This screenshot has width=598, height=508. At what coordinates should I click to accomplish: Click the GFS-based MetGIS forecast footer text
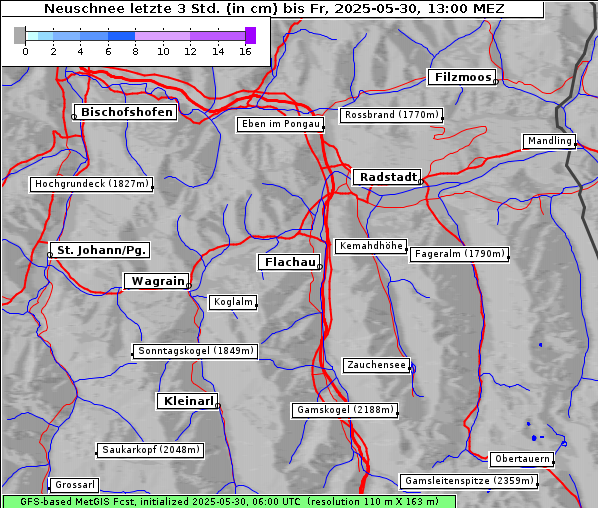(229, 502)
